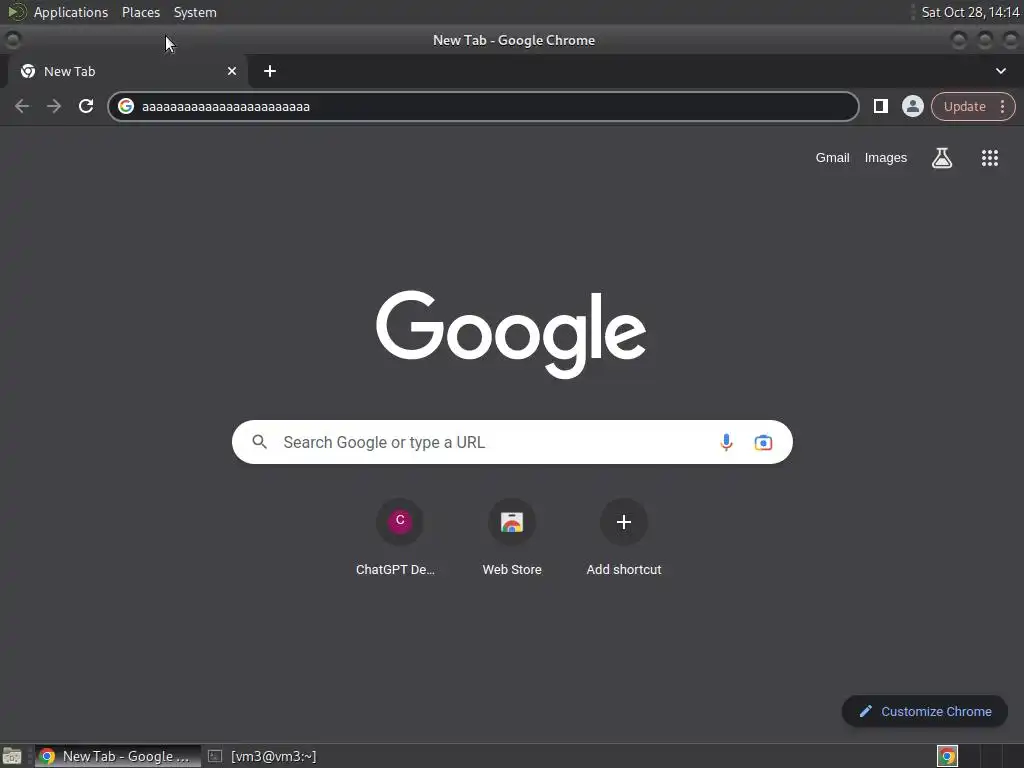
Task: Click the address bar with aaaa text
Action: (x=483, y=106)
